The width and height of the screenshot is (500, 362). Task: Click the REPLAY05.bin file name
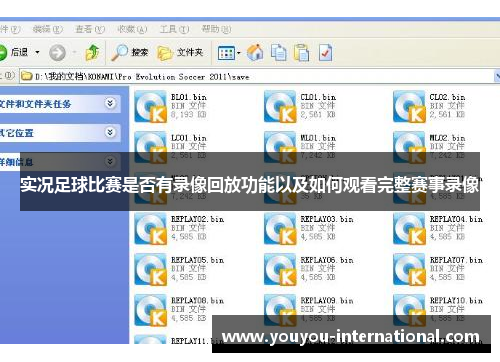coord(198,260)
